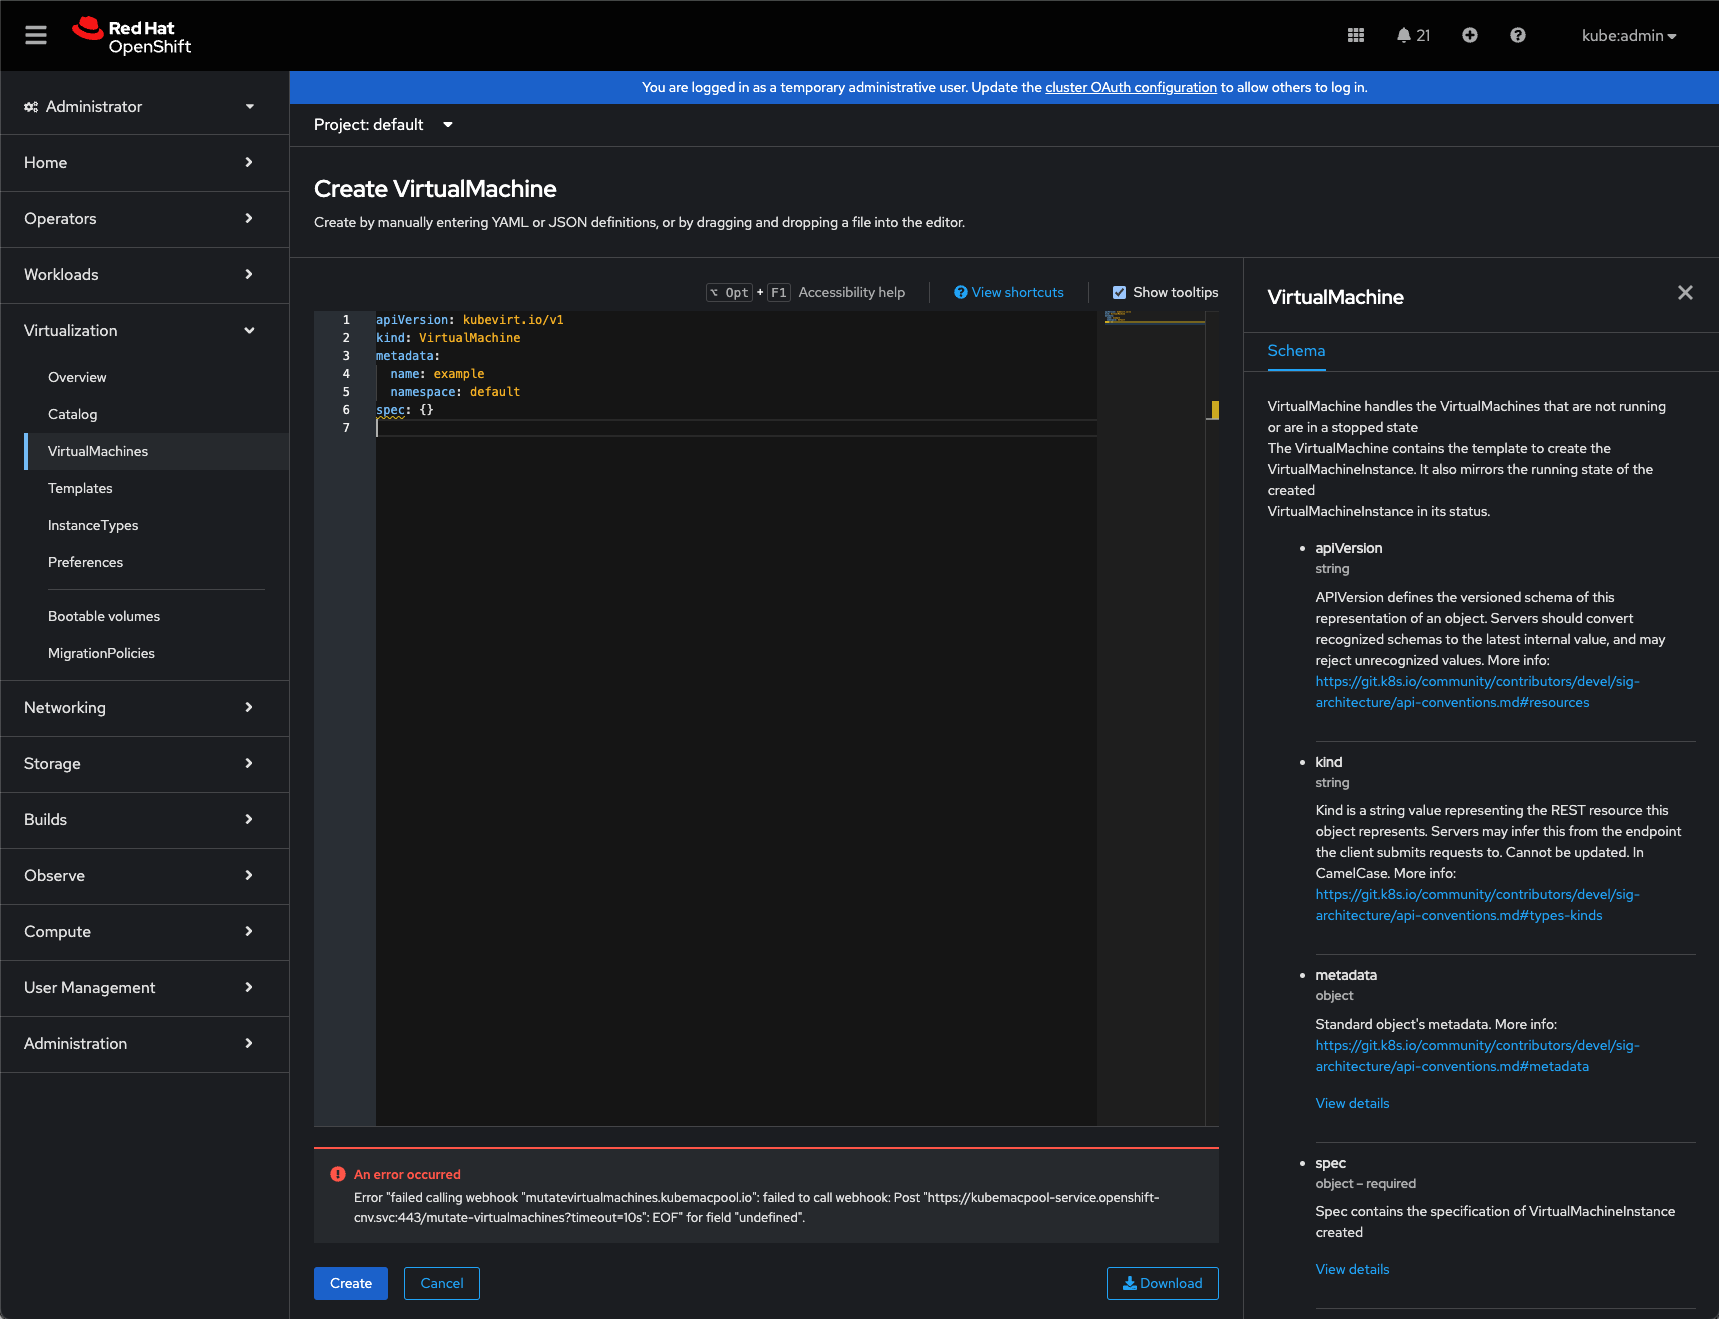The height and width of the screenshot is (1319, 1719).
Task: Open notifications bell showing 21 alerts
Action: point(1413,36)
